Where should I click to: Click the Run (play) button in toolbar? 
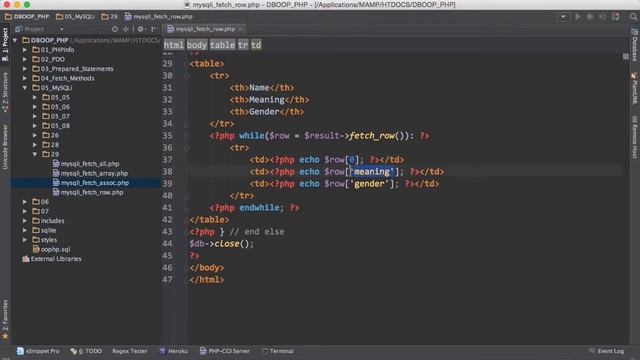[578, 17]
